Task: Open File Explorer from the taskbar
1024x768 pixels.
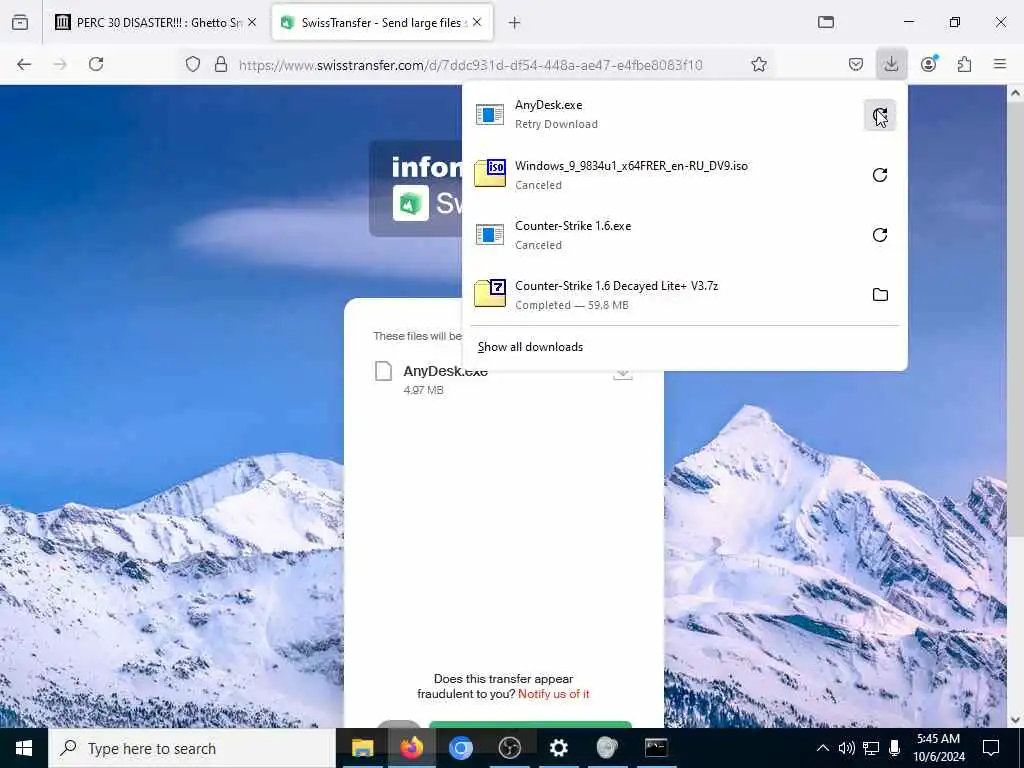Action: [362, 748]
